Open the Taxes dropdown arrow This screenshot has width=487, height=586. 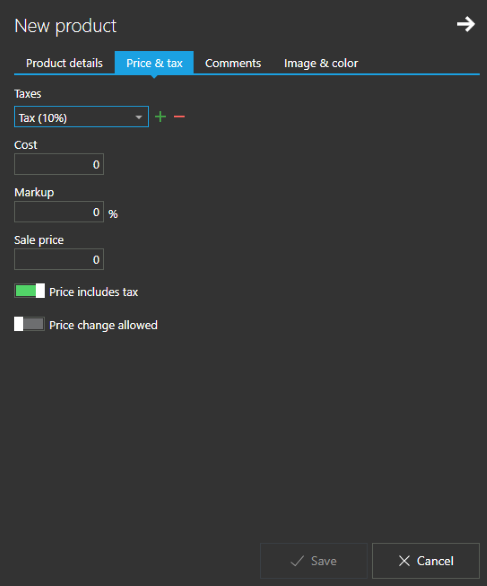139,117
